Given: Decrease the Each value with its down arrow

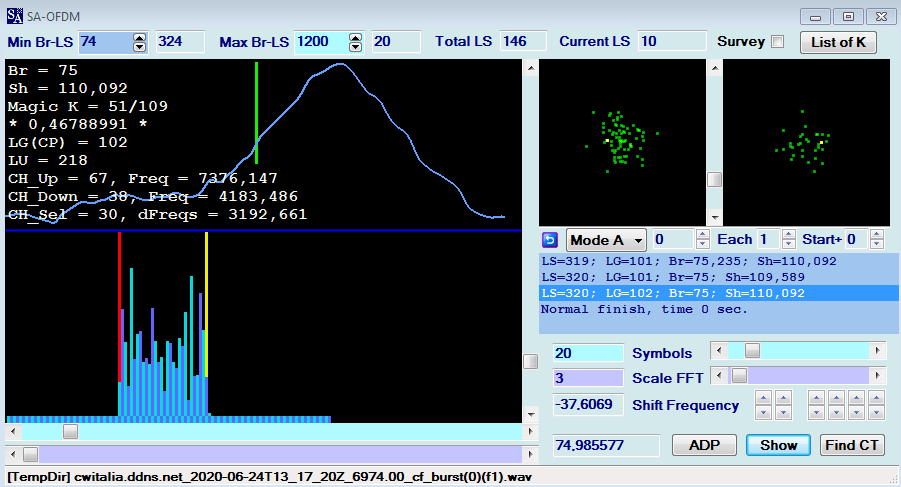Looking at the screenshot, I should [789, 244].
